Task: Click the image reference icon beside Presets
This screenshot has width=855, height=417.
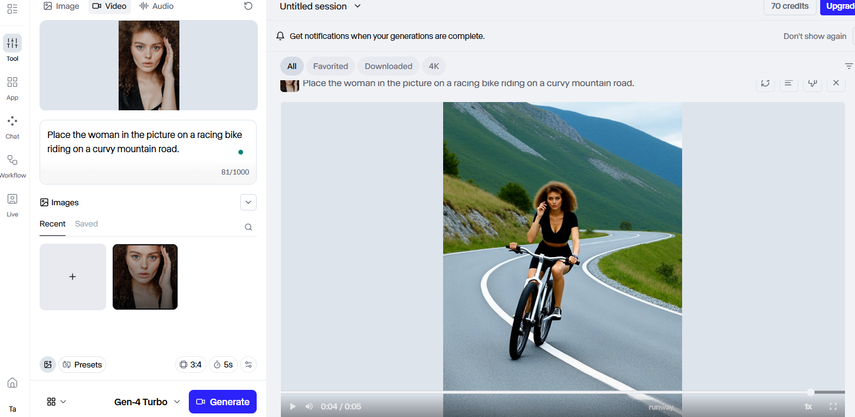Action: (47, 365)
